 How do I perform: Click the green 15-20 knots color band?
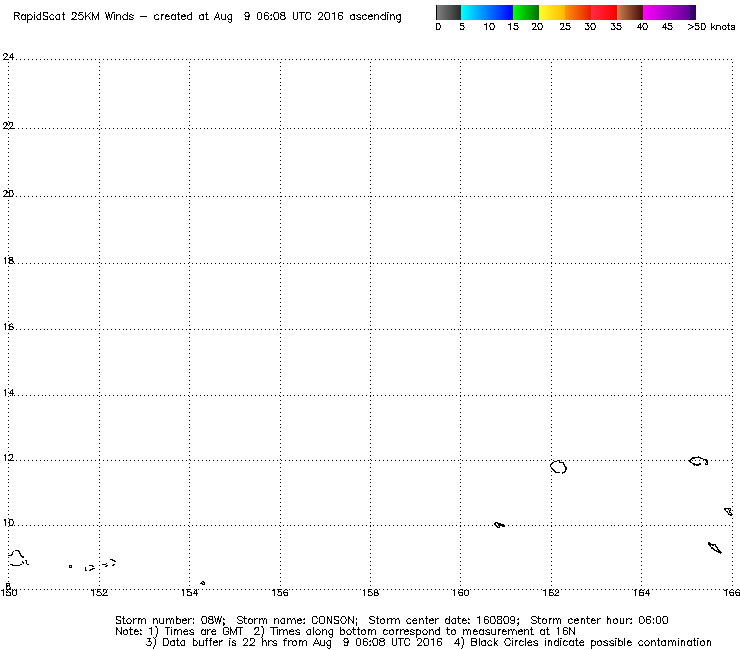tap(526, 12)
